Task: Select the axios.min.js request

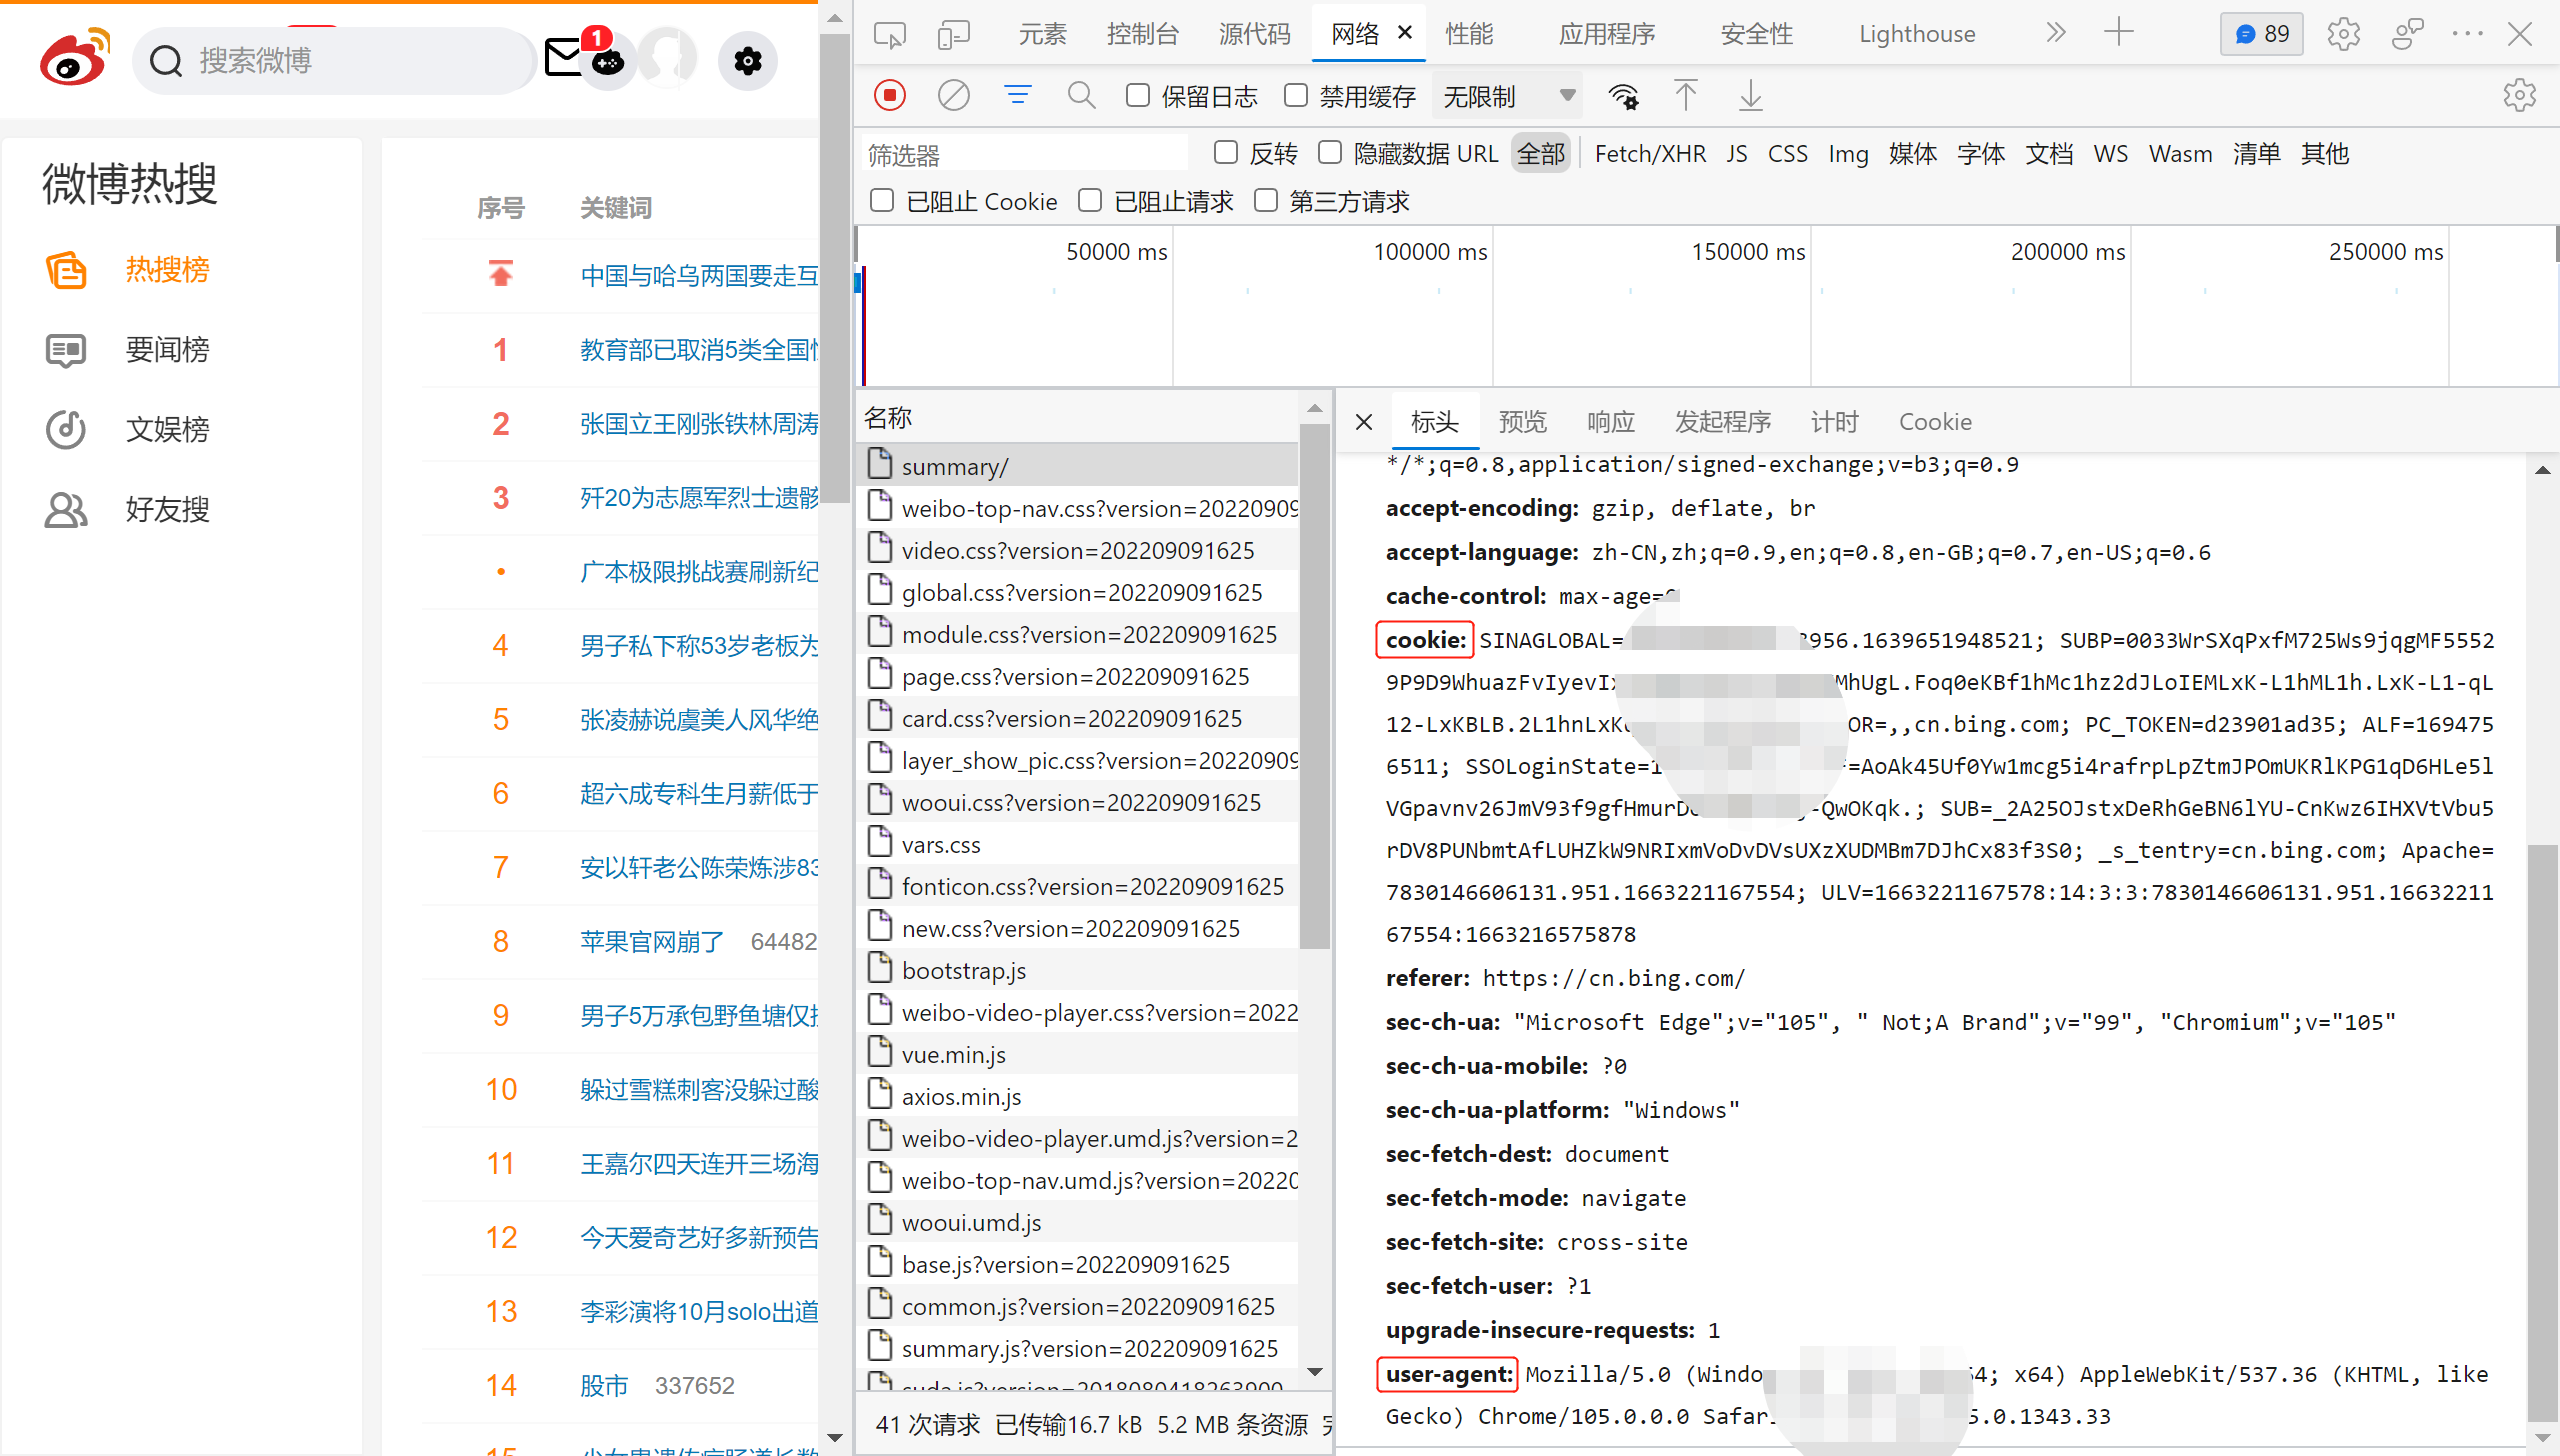Action: [1078, 1096]
